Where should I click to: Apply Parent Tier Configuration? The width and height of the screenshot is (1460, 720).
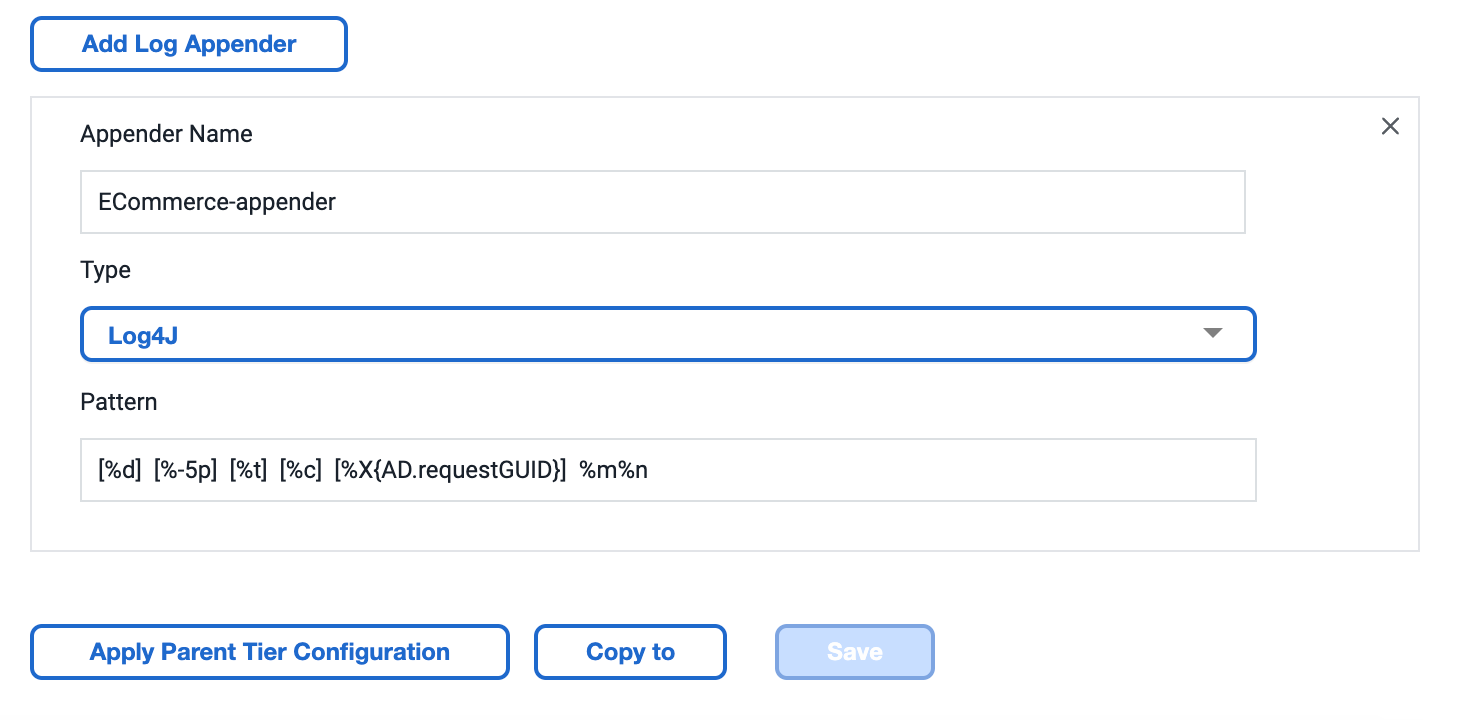click(270, 652)
